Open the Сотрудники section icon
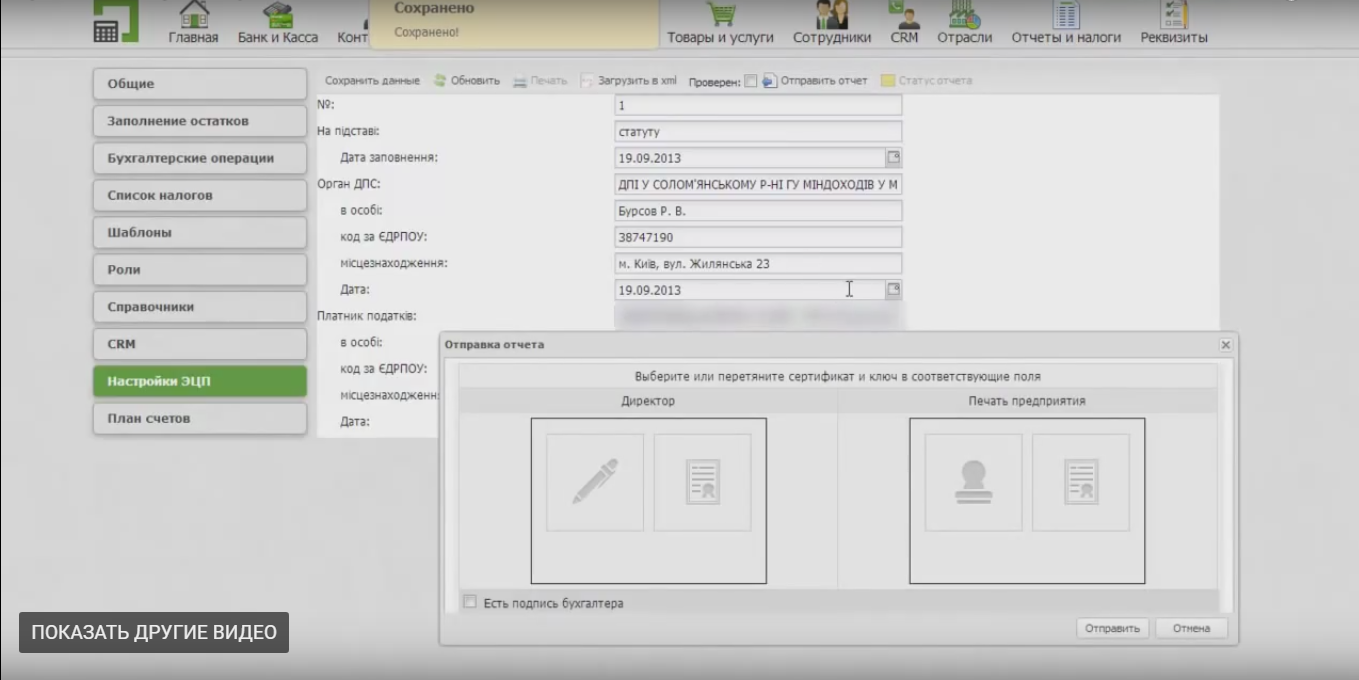 click(829, 14)
